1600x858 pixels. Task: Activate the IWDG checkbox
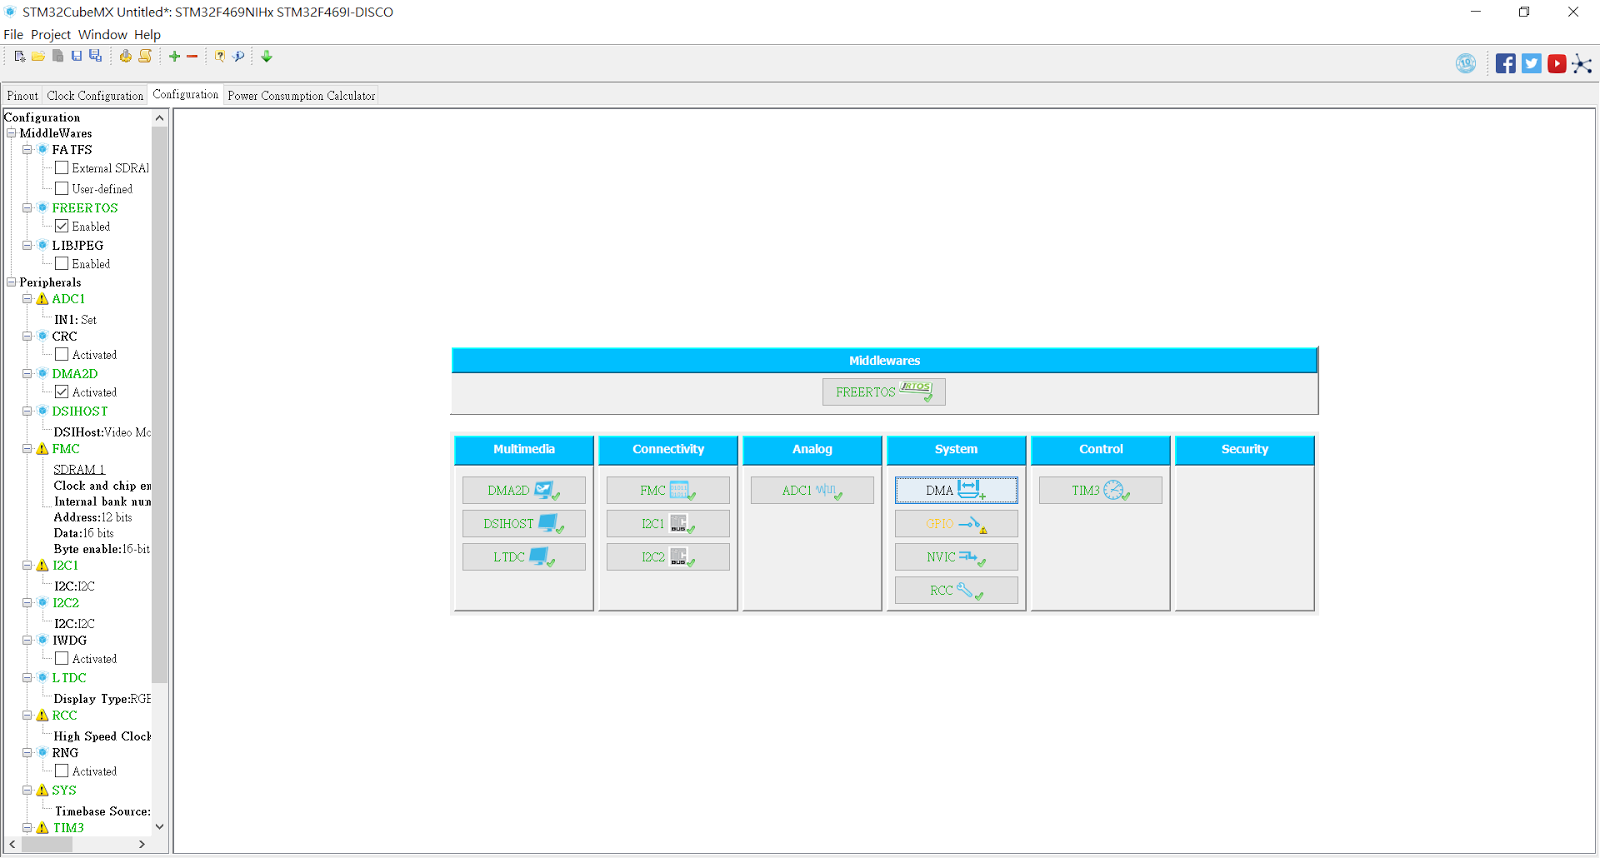point(62,658)
